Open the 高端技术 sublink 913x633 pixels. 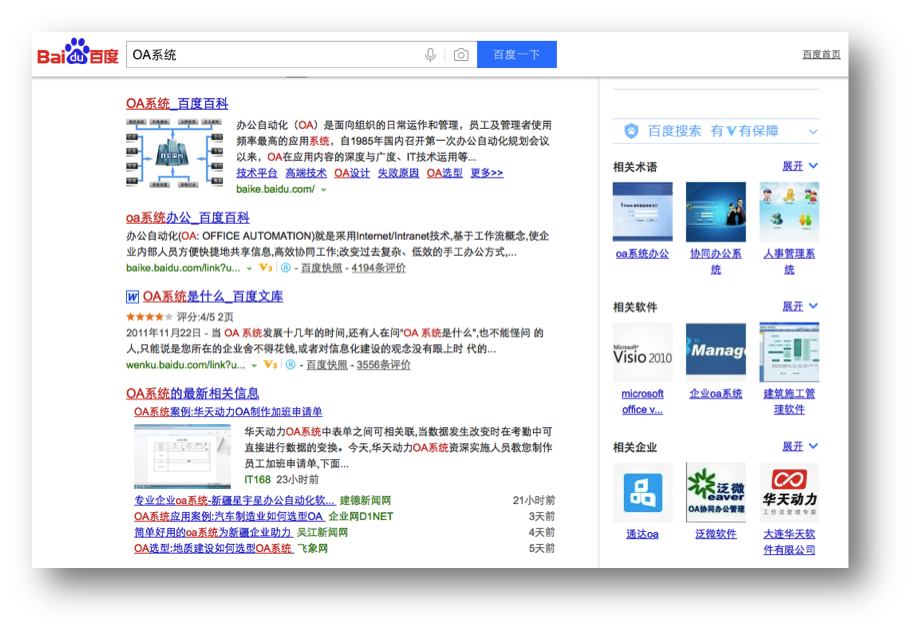tap(306, 173)
